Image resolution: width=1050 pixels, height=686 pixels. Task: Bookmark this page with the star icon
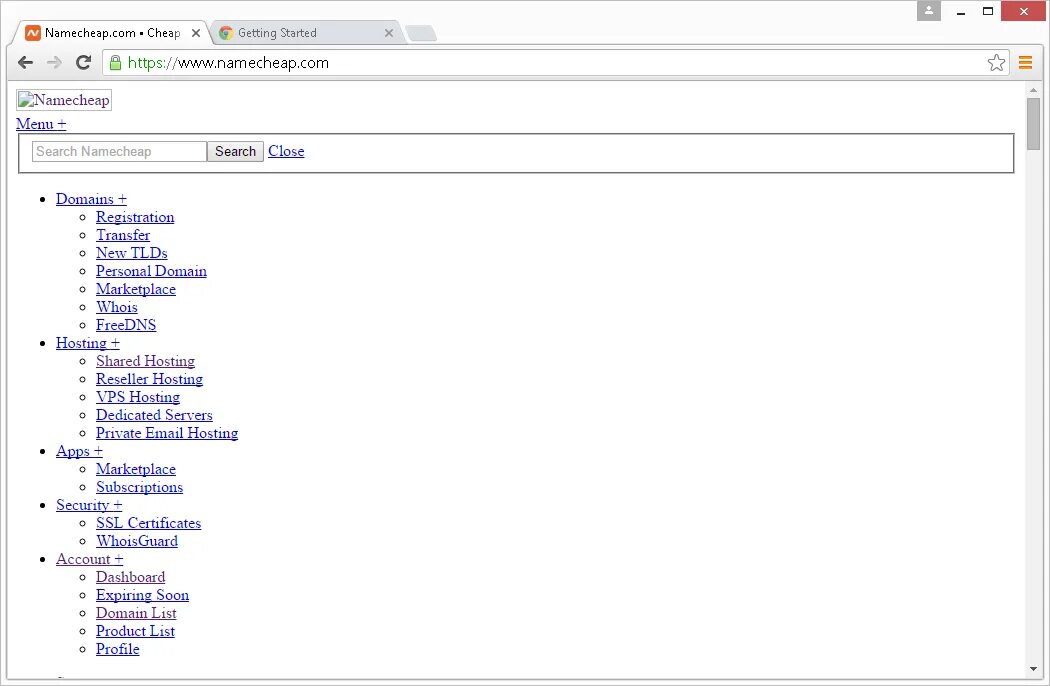point(996,63)
